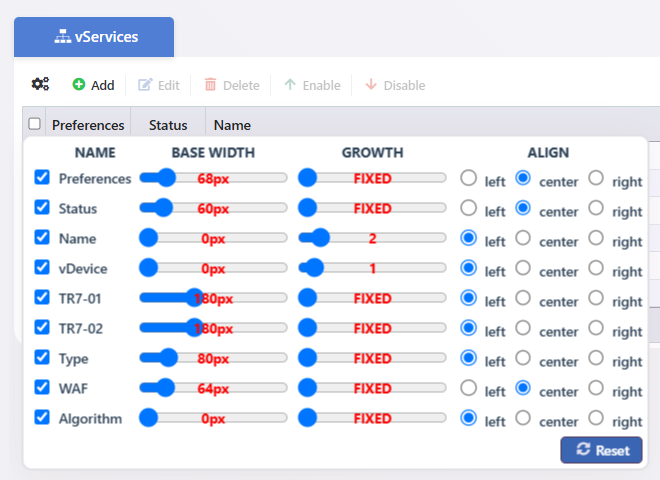Click vDevice base width slider handle
The width and height of the screenshot is (660, 480).
pos(148,268)
